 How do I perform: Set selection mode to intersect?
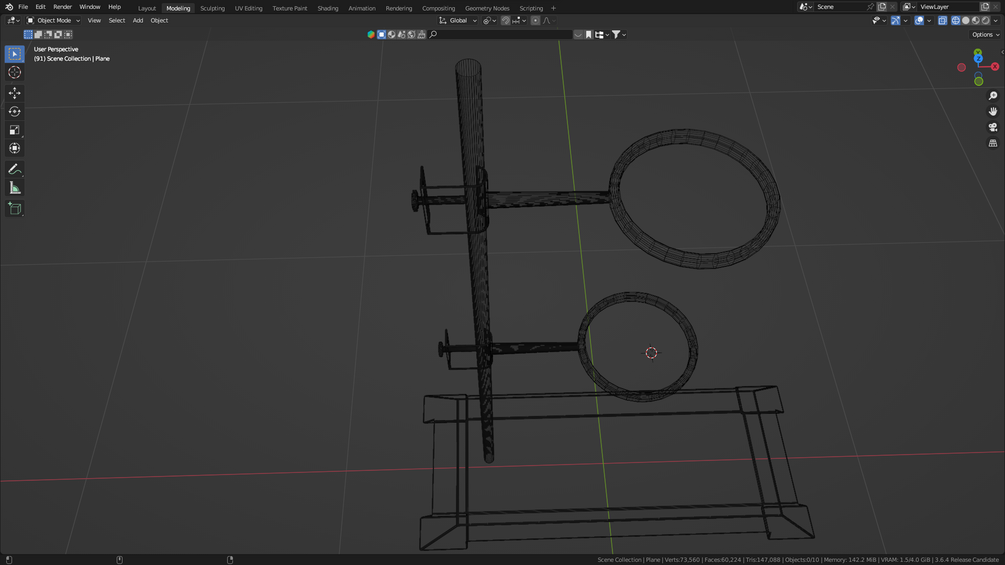click(x=68, y=35)
